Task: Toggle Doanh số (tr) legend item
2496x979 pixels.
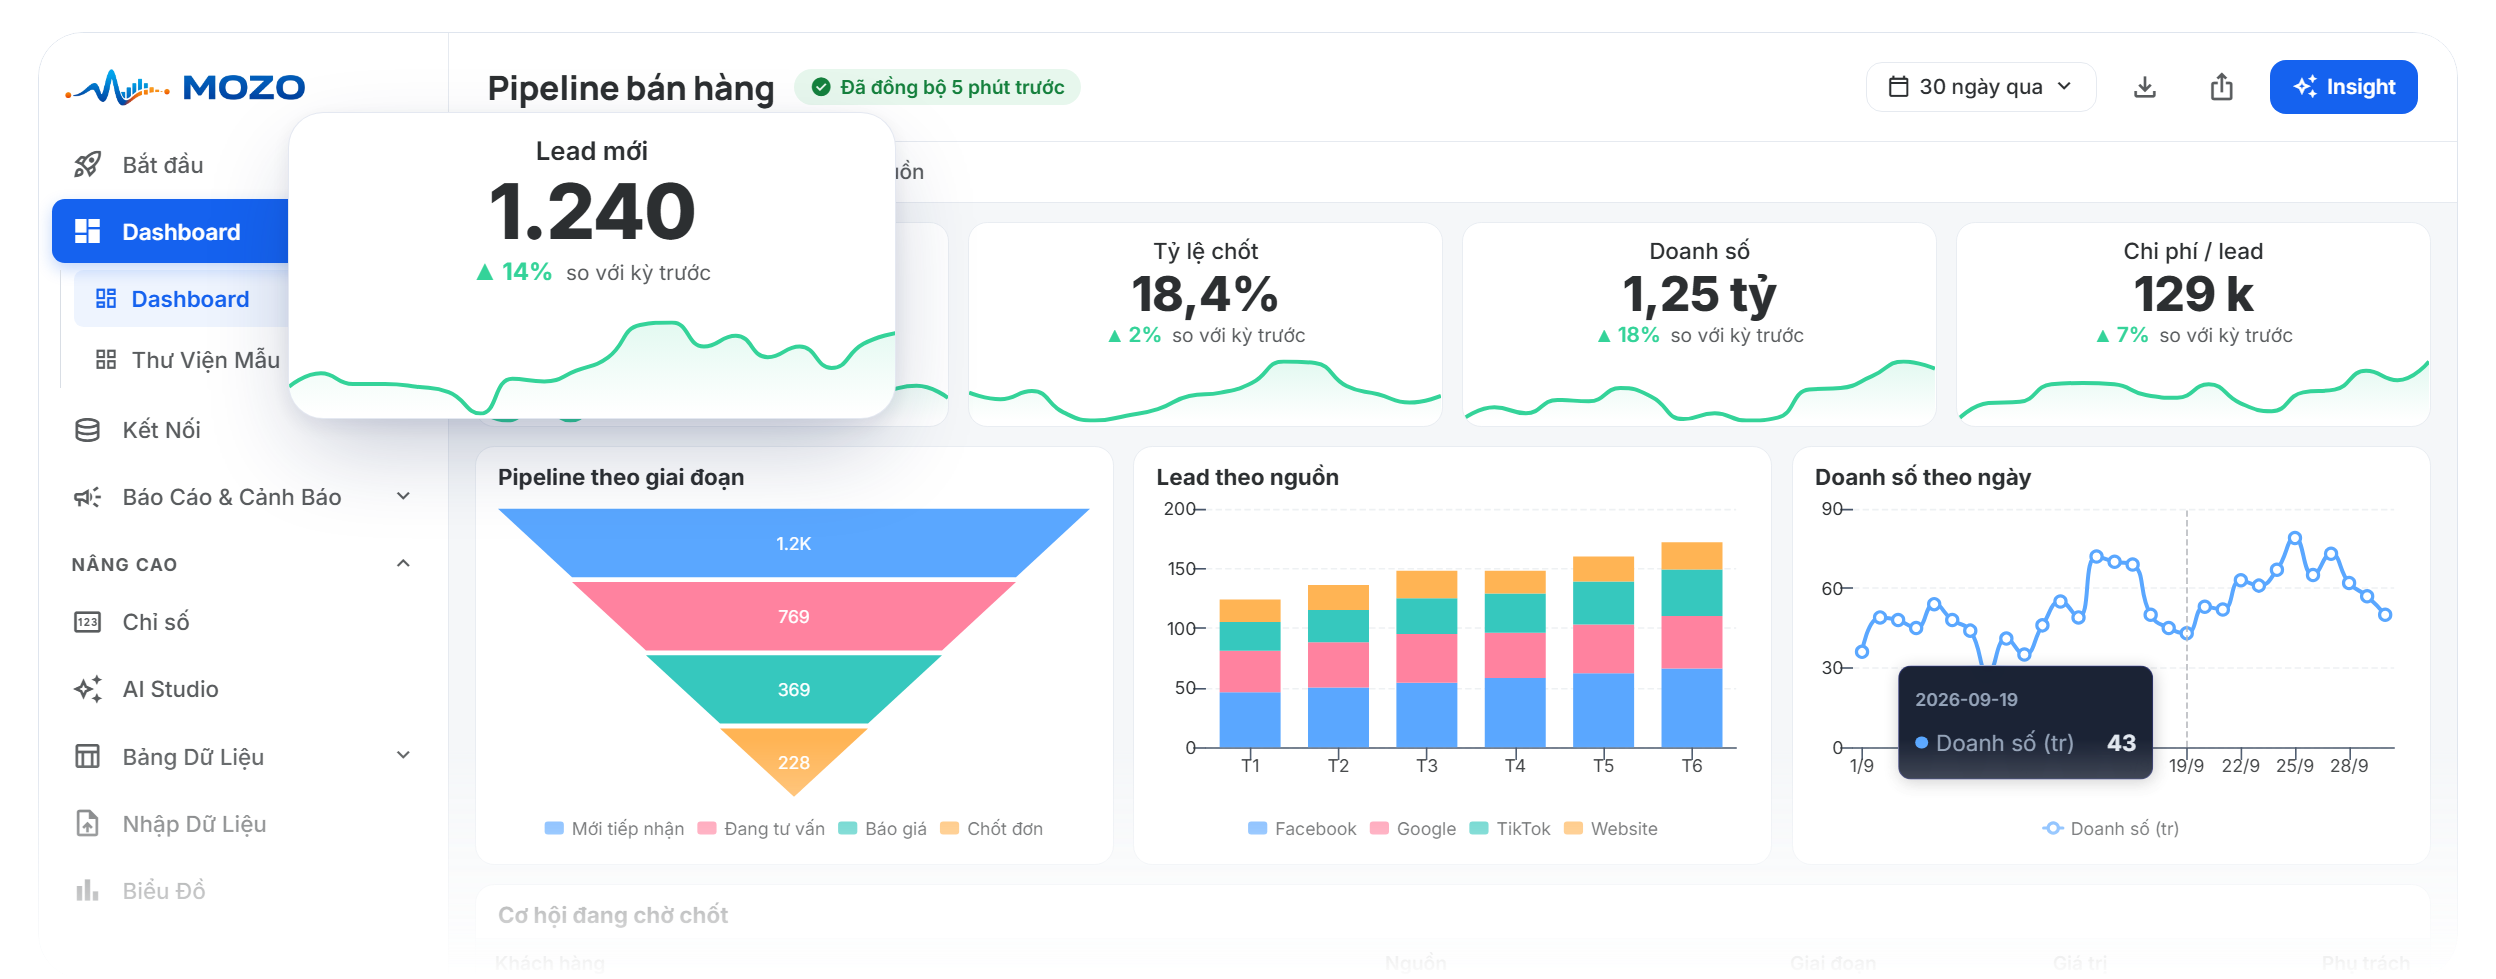Action: tap(2111, 828)
